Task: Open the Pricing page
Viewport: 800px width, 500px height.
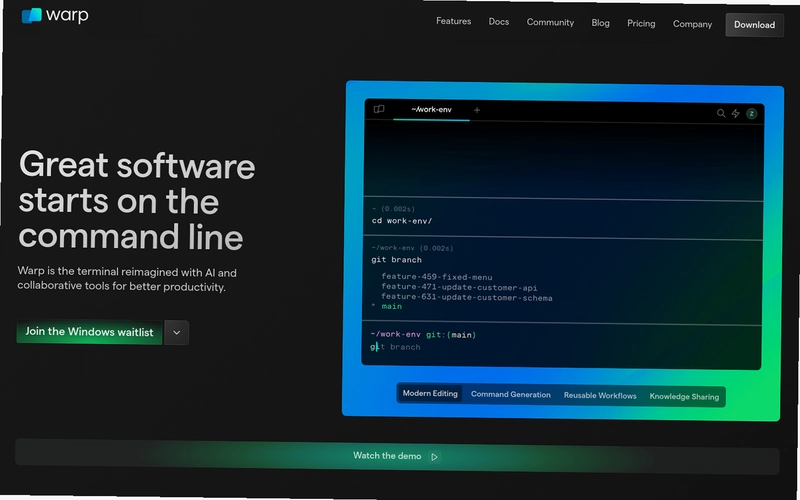Action: (x=641, y=23)
